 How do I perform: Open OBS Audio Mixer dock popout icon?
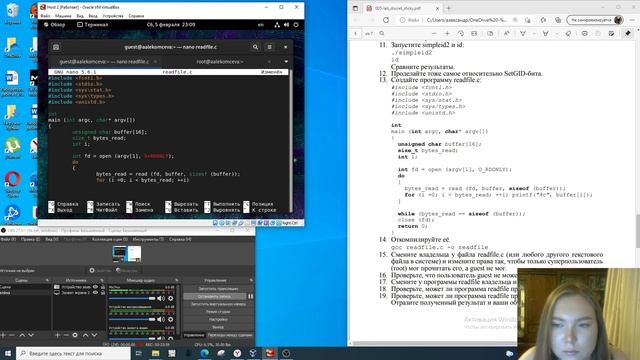176,280
